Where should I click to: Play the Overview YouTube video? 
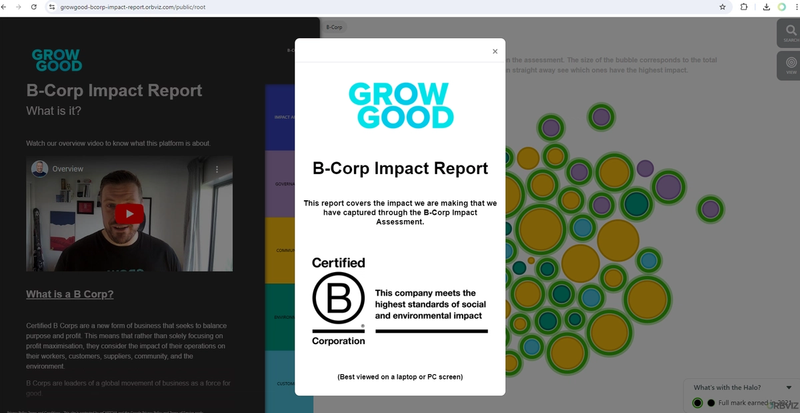[129, 214]
